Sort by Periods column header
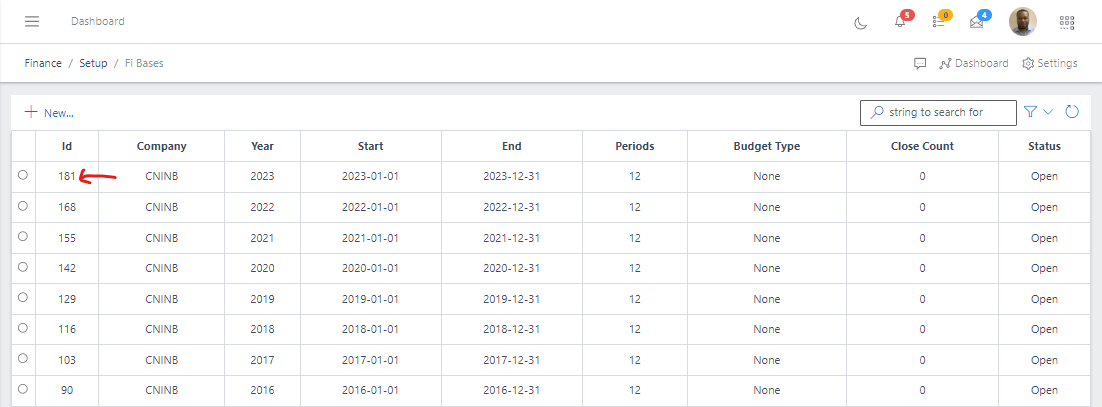Viewport: 1102px width, 407px height. point(635,146)
